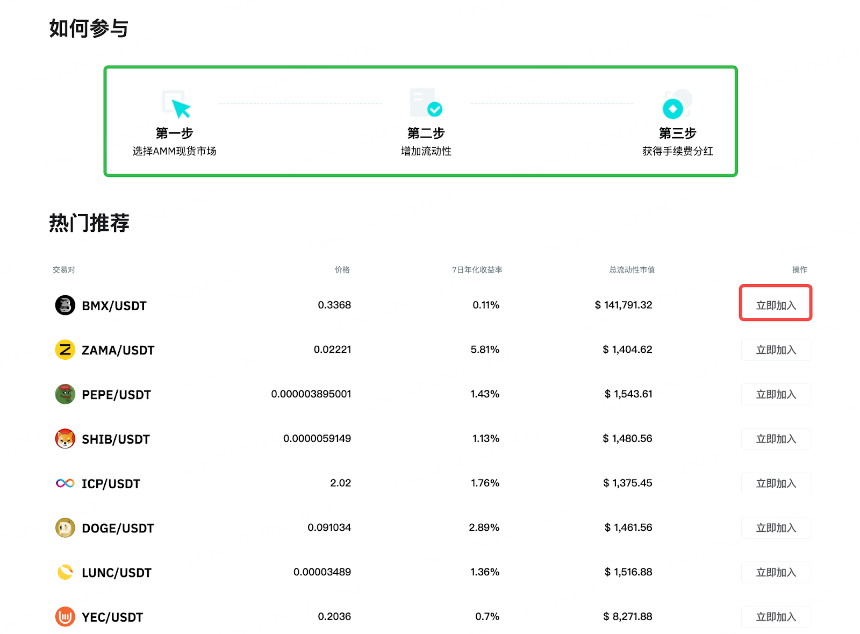Viewport: 860px width, 634px height.
Task: Click the BMX coin logo icon
Action: coord(65,305)
